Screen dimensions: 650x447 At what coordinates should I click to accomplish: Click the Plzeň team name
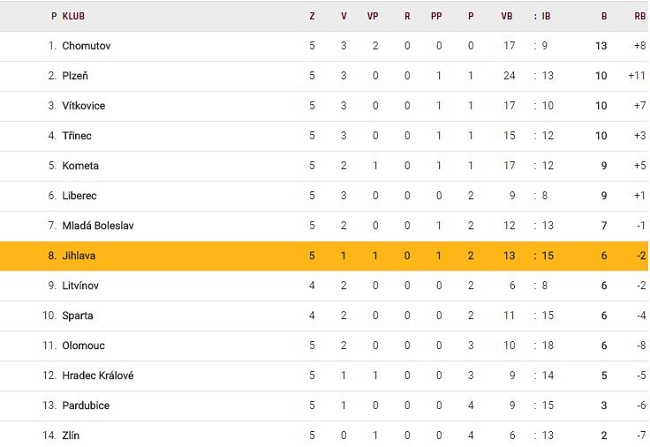78,75
